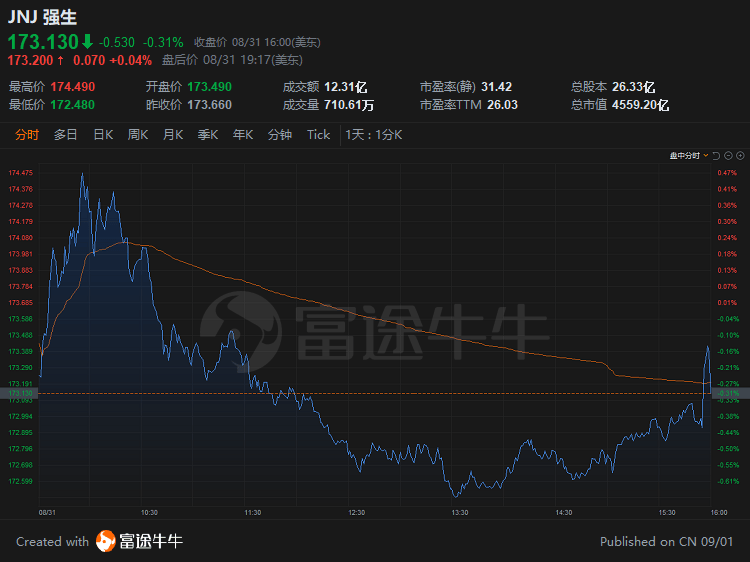Switch to the 日K tab
Image resolution: width=750 pixels, height=562 pixels.
coord(103,135)
